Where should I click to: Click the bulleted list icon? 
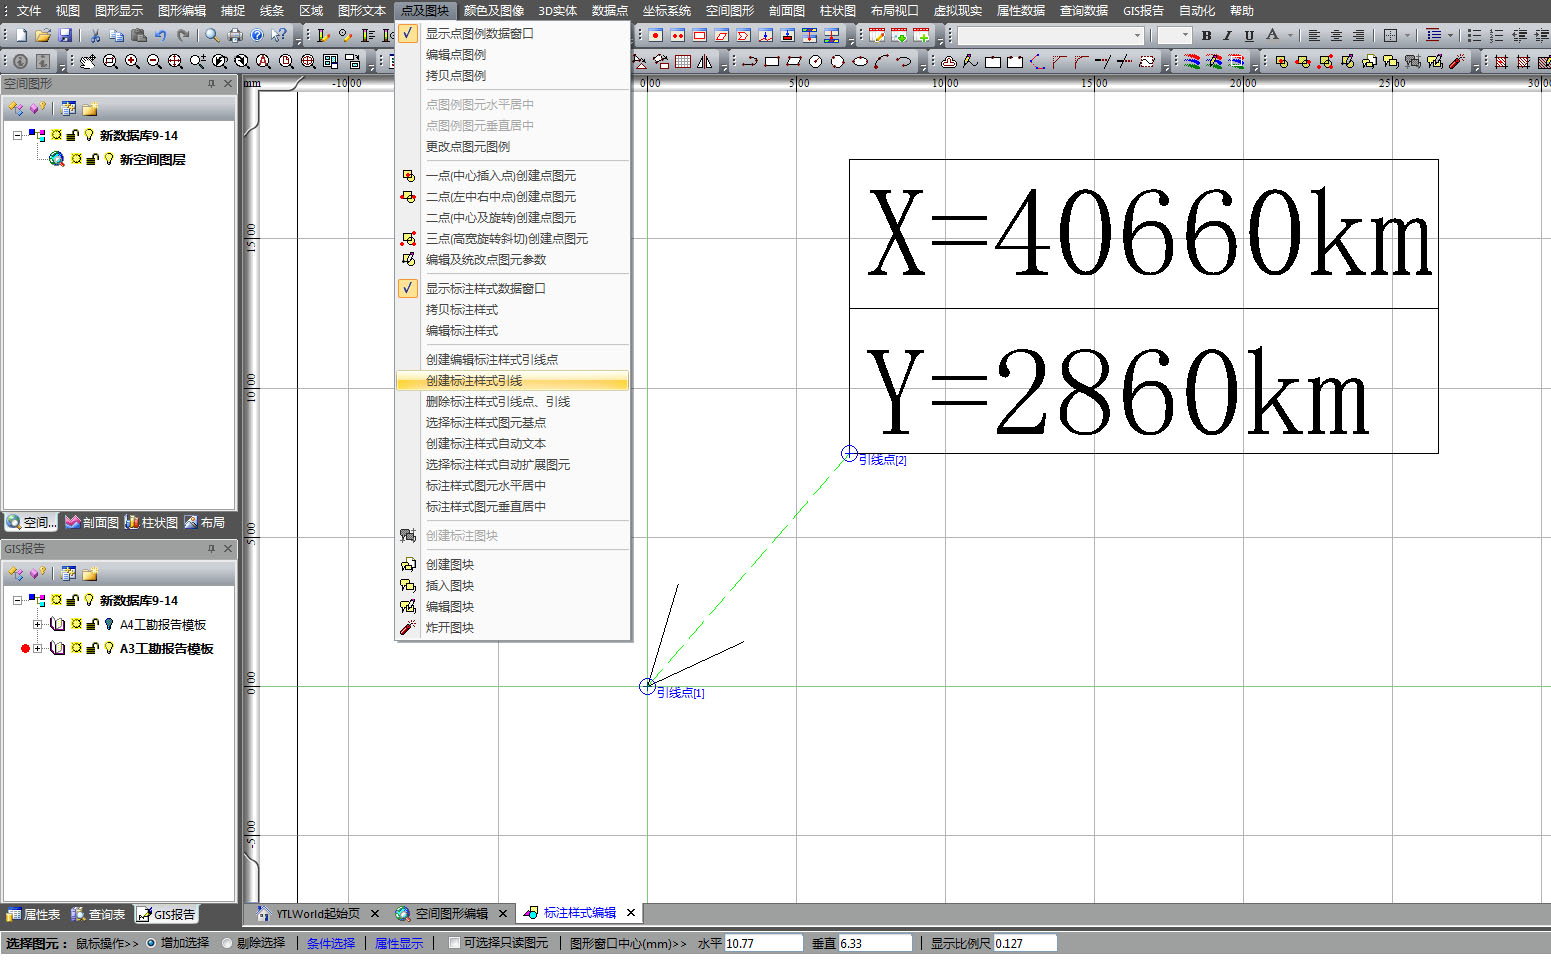point(1474,35)
